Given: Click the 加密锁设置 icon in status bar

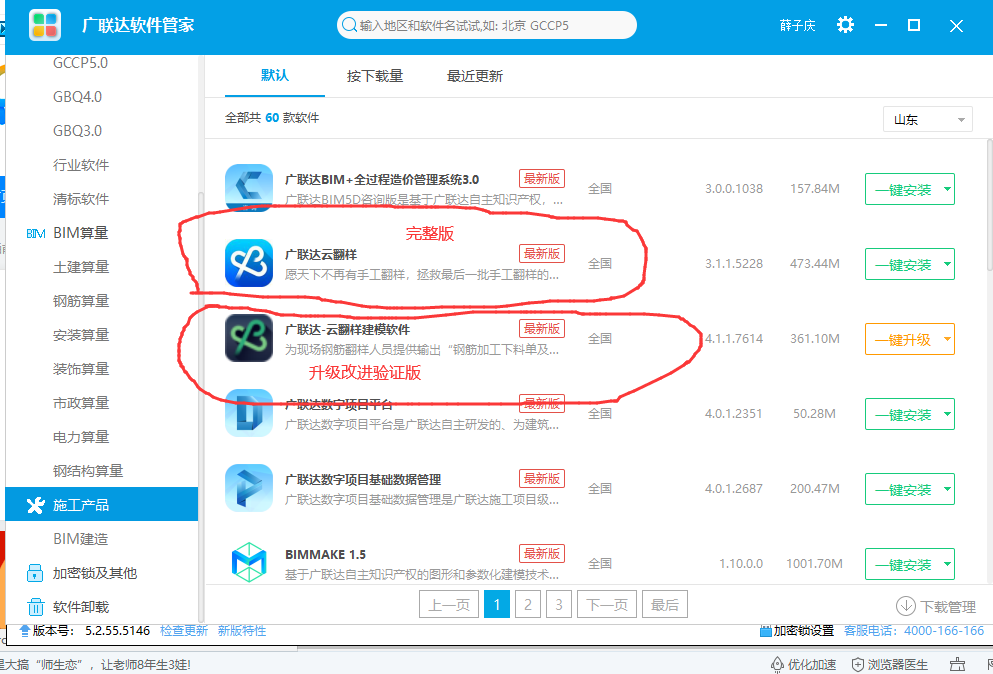Looking at the screenshot, I should click(765, 631).
